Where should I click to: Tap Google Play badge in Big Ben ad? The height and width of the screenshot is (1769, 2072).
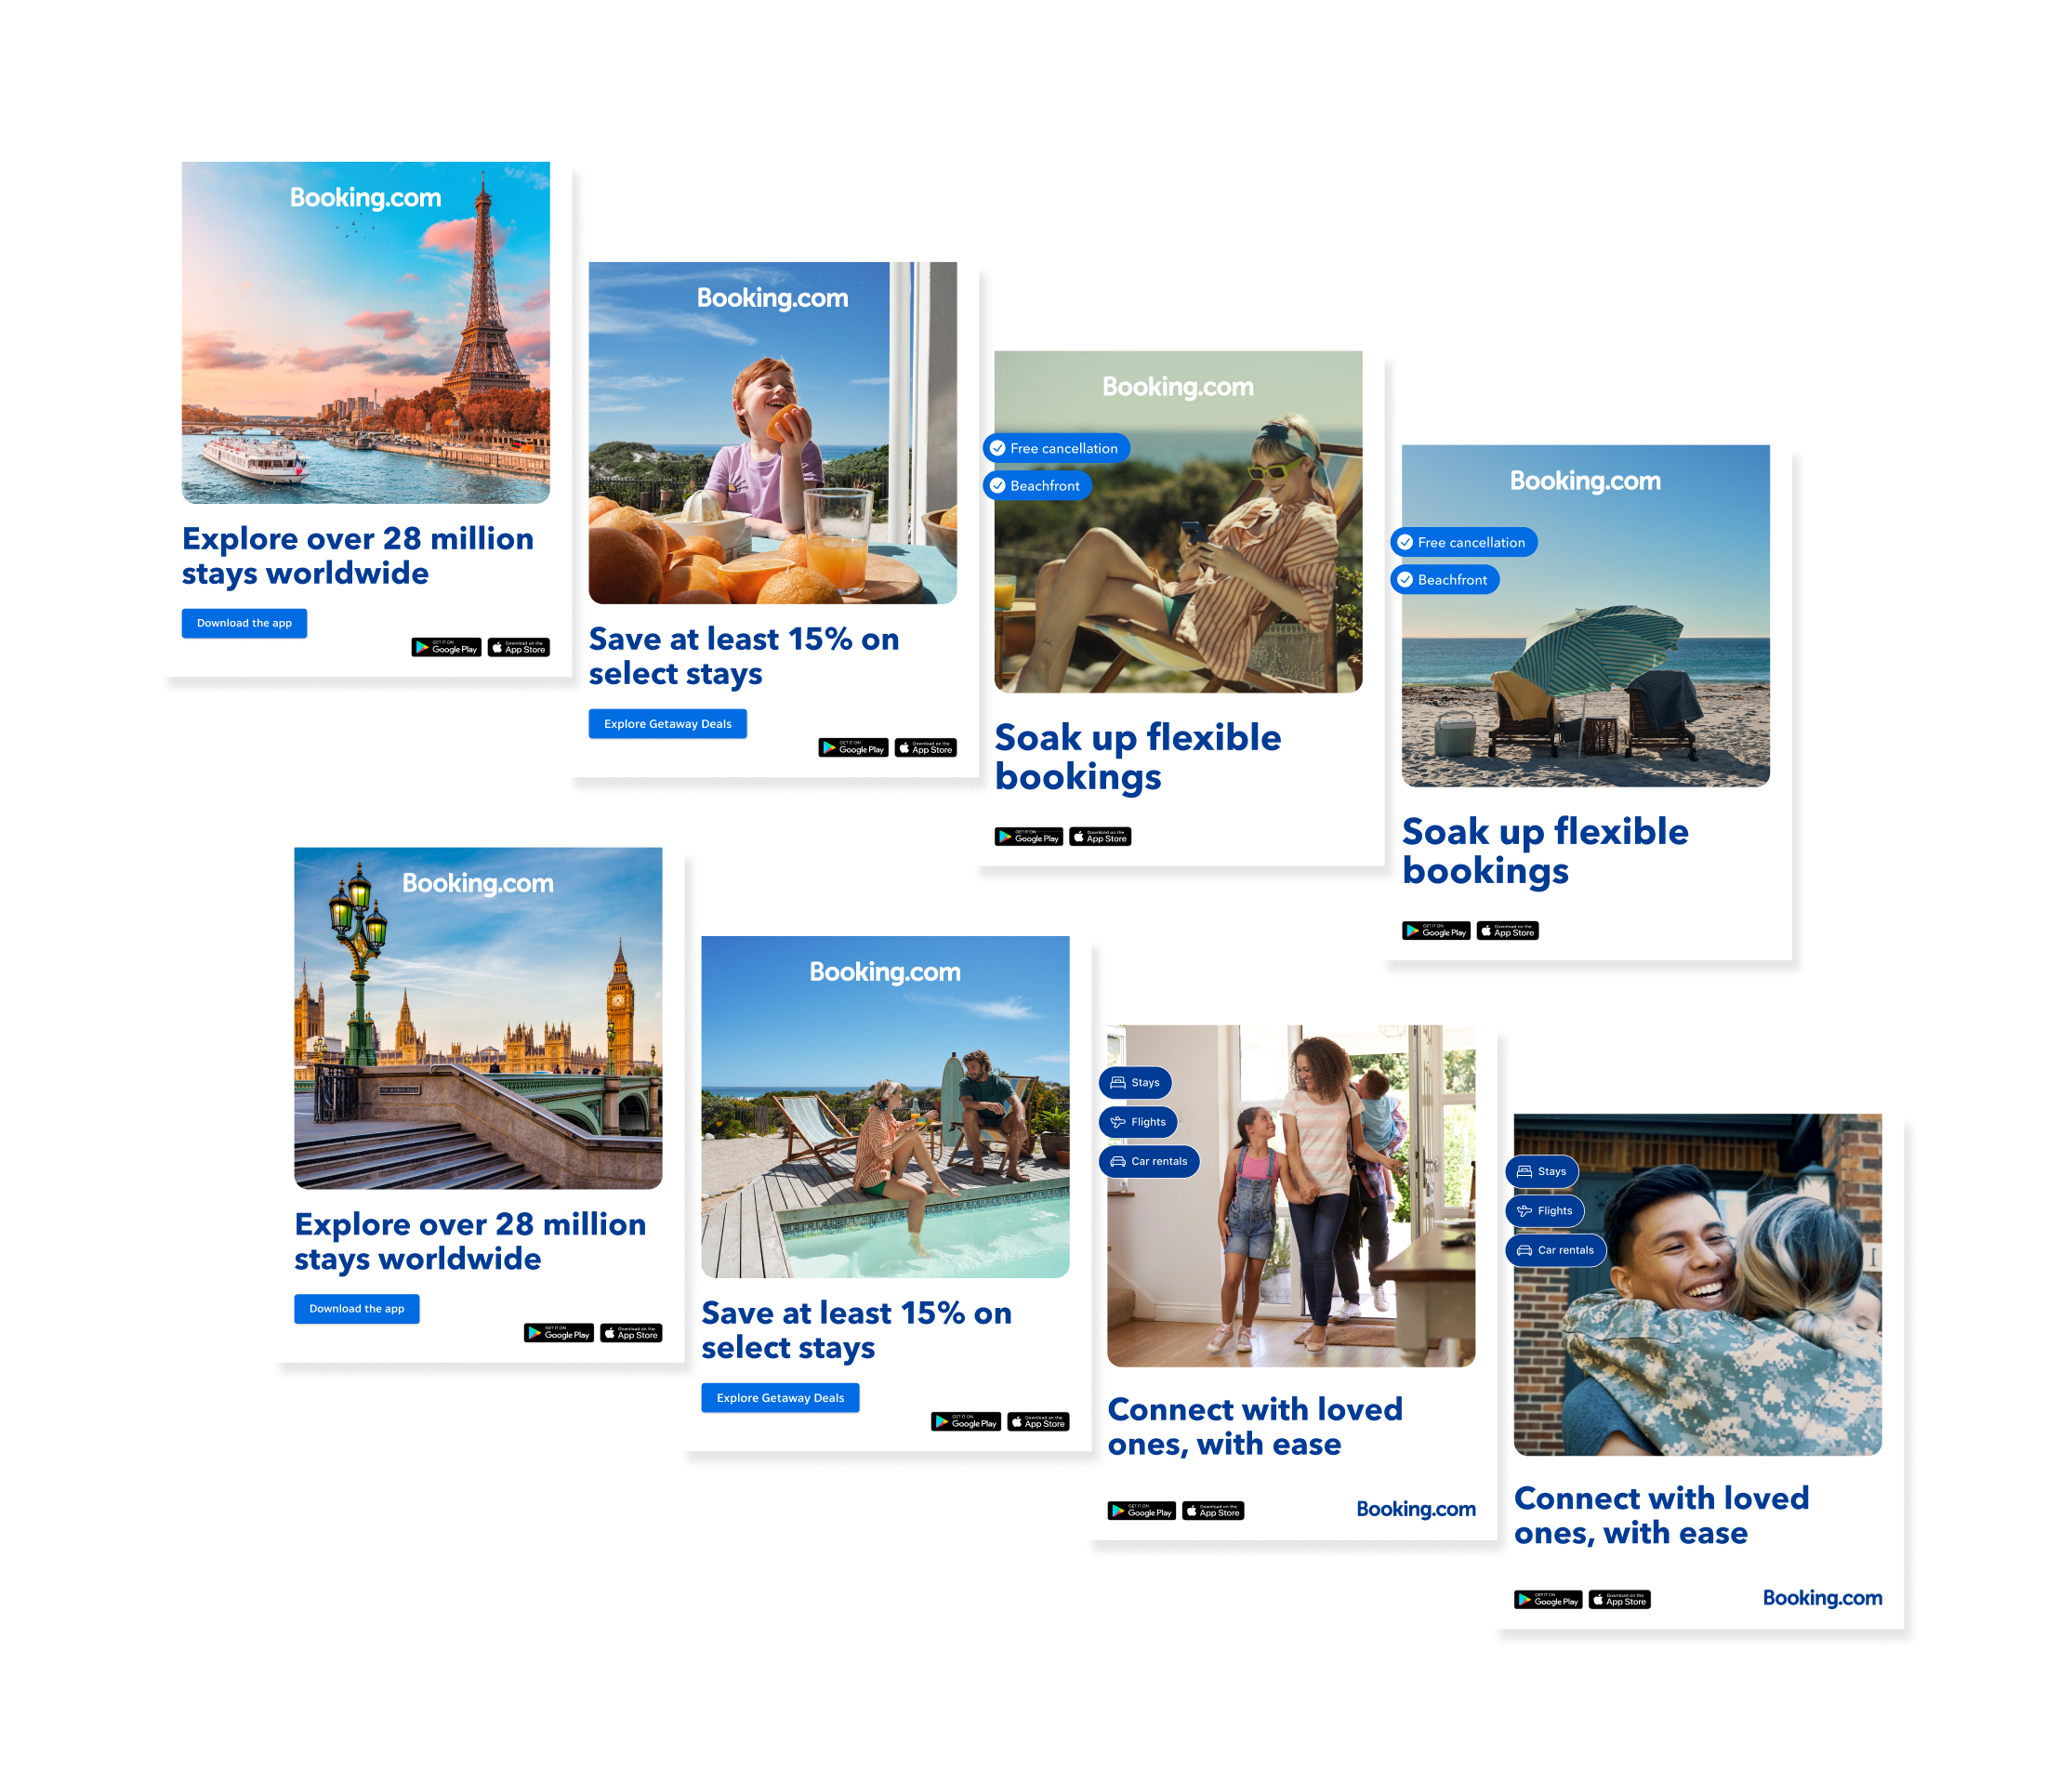click(559, 1333)
